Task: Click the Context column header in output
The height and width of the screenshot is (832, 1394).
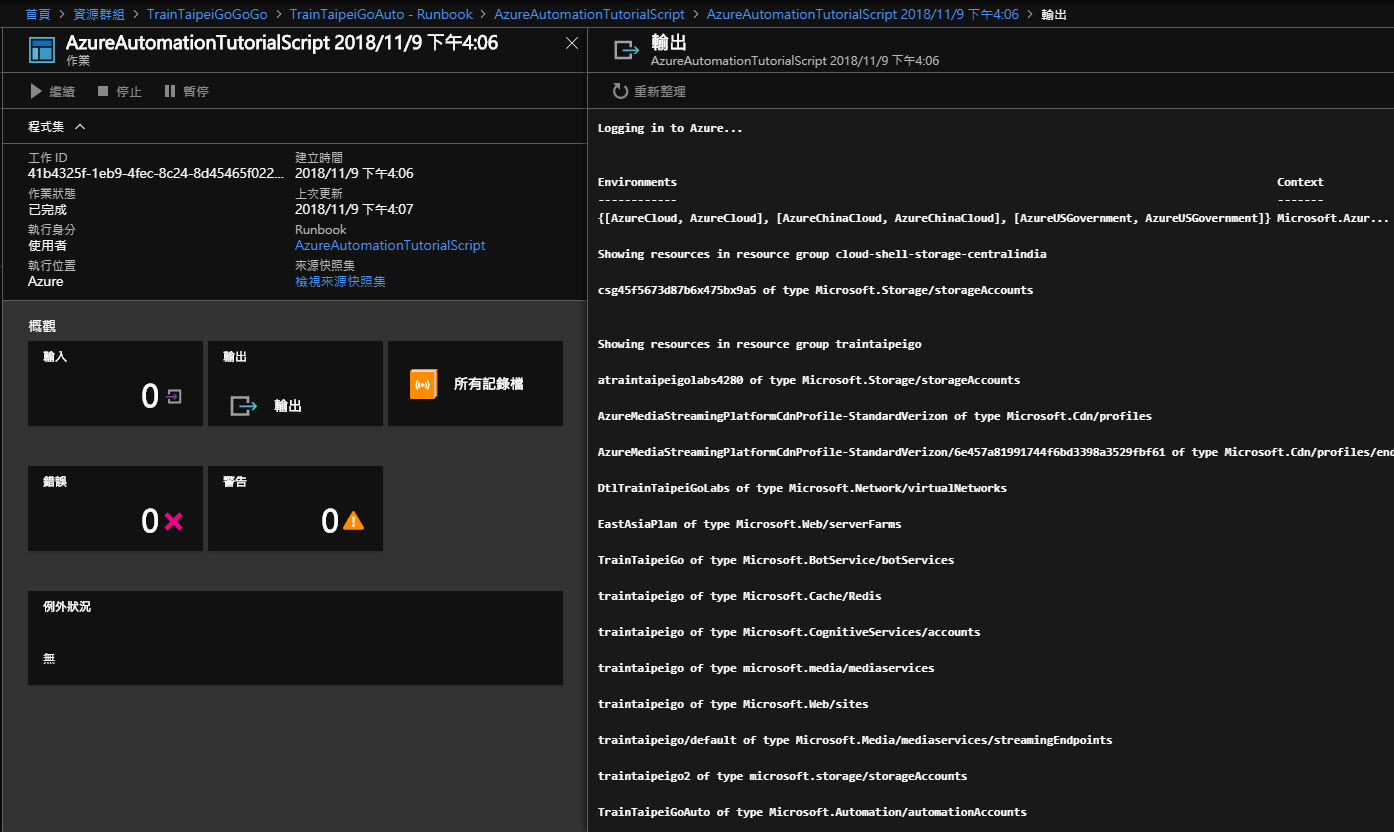Action: pyautogui.click(x=1300, y=182)
